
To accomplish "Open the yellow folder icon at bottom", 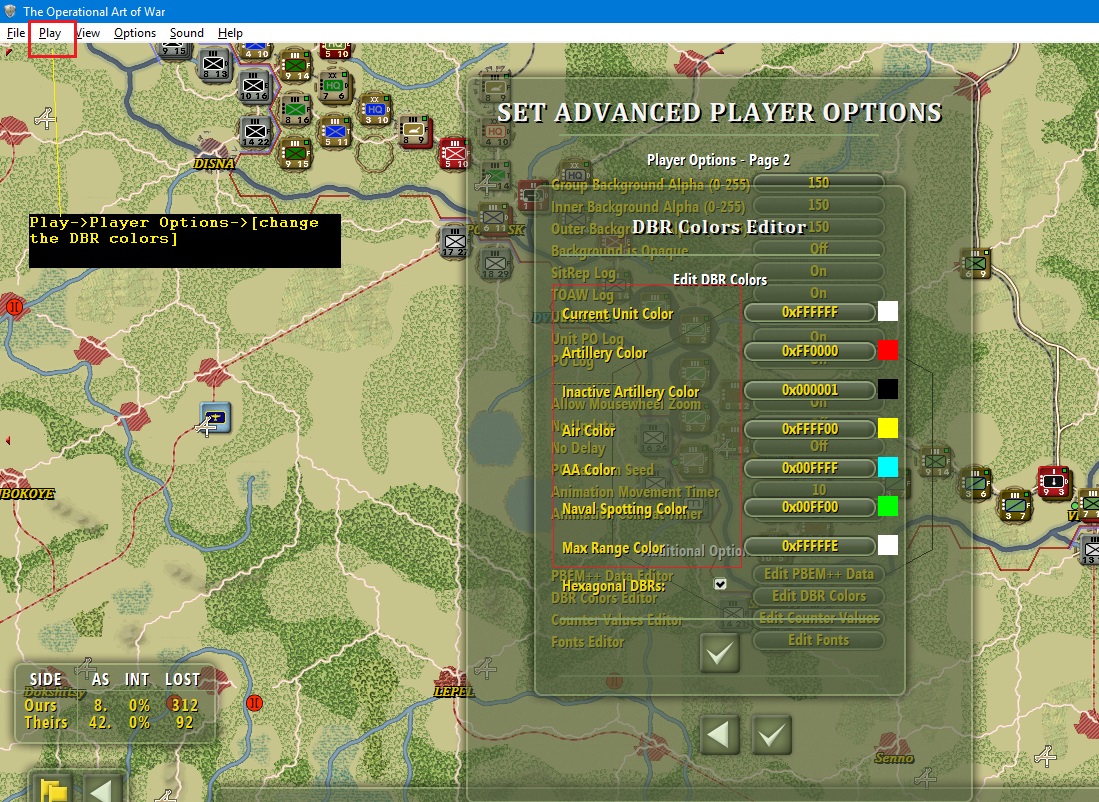I will click(x=54, y=789).
